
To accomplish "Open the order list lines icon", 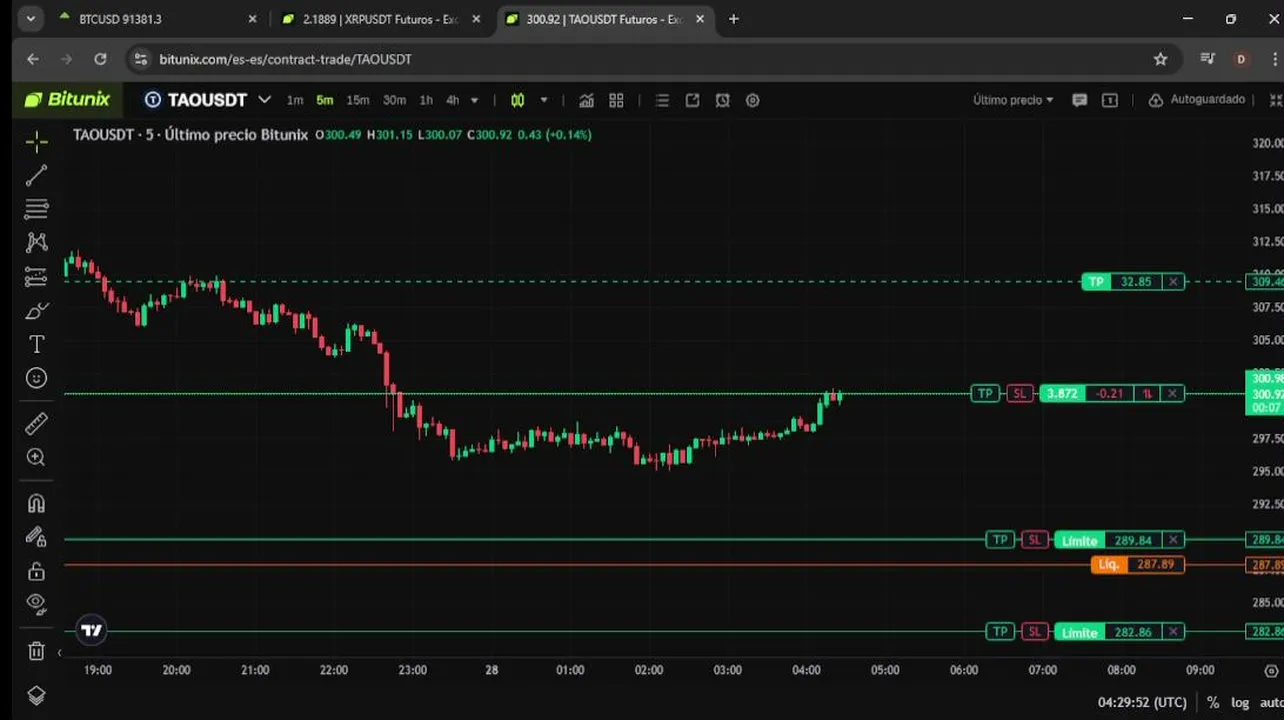I will click(662, 100).
